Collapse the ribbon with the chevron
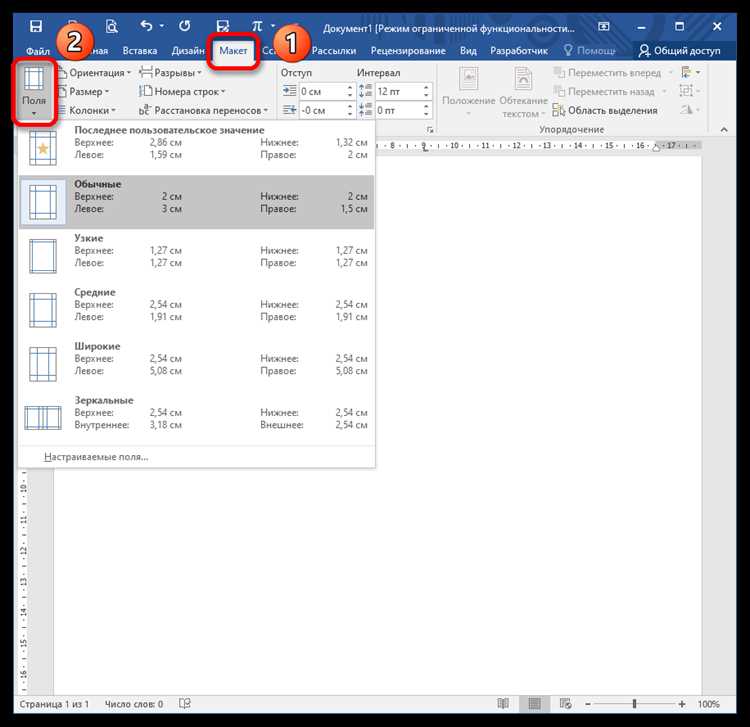The image size is (750, 727). pyautogui.click(x=724, y=130)
